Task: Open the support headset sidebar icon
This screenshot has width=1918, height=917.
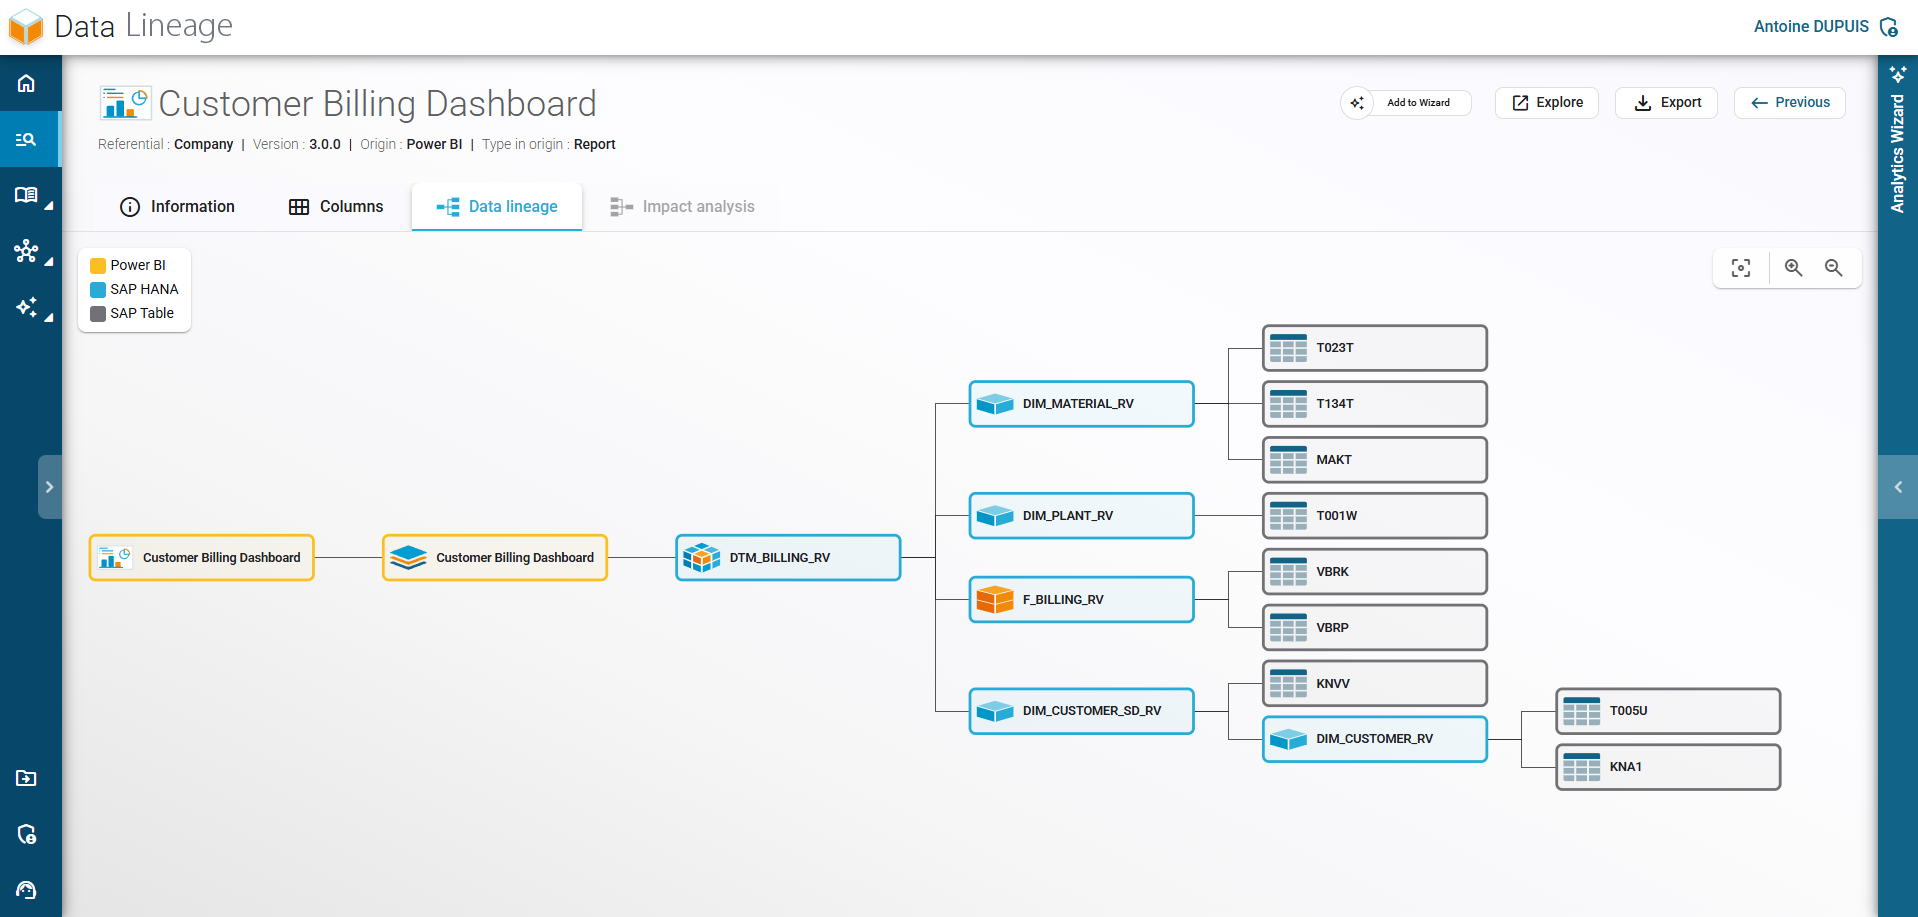Action: tap(26, 890)
